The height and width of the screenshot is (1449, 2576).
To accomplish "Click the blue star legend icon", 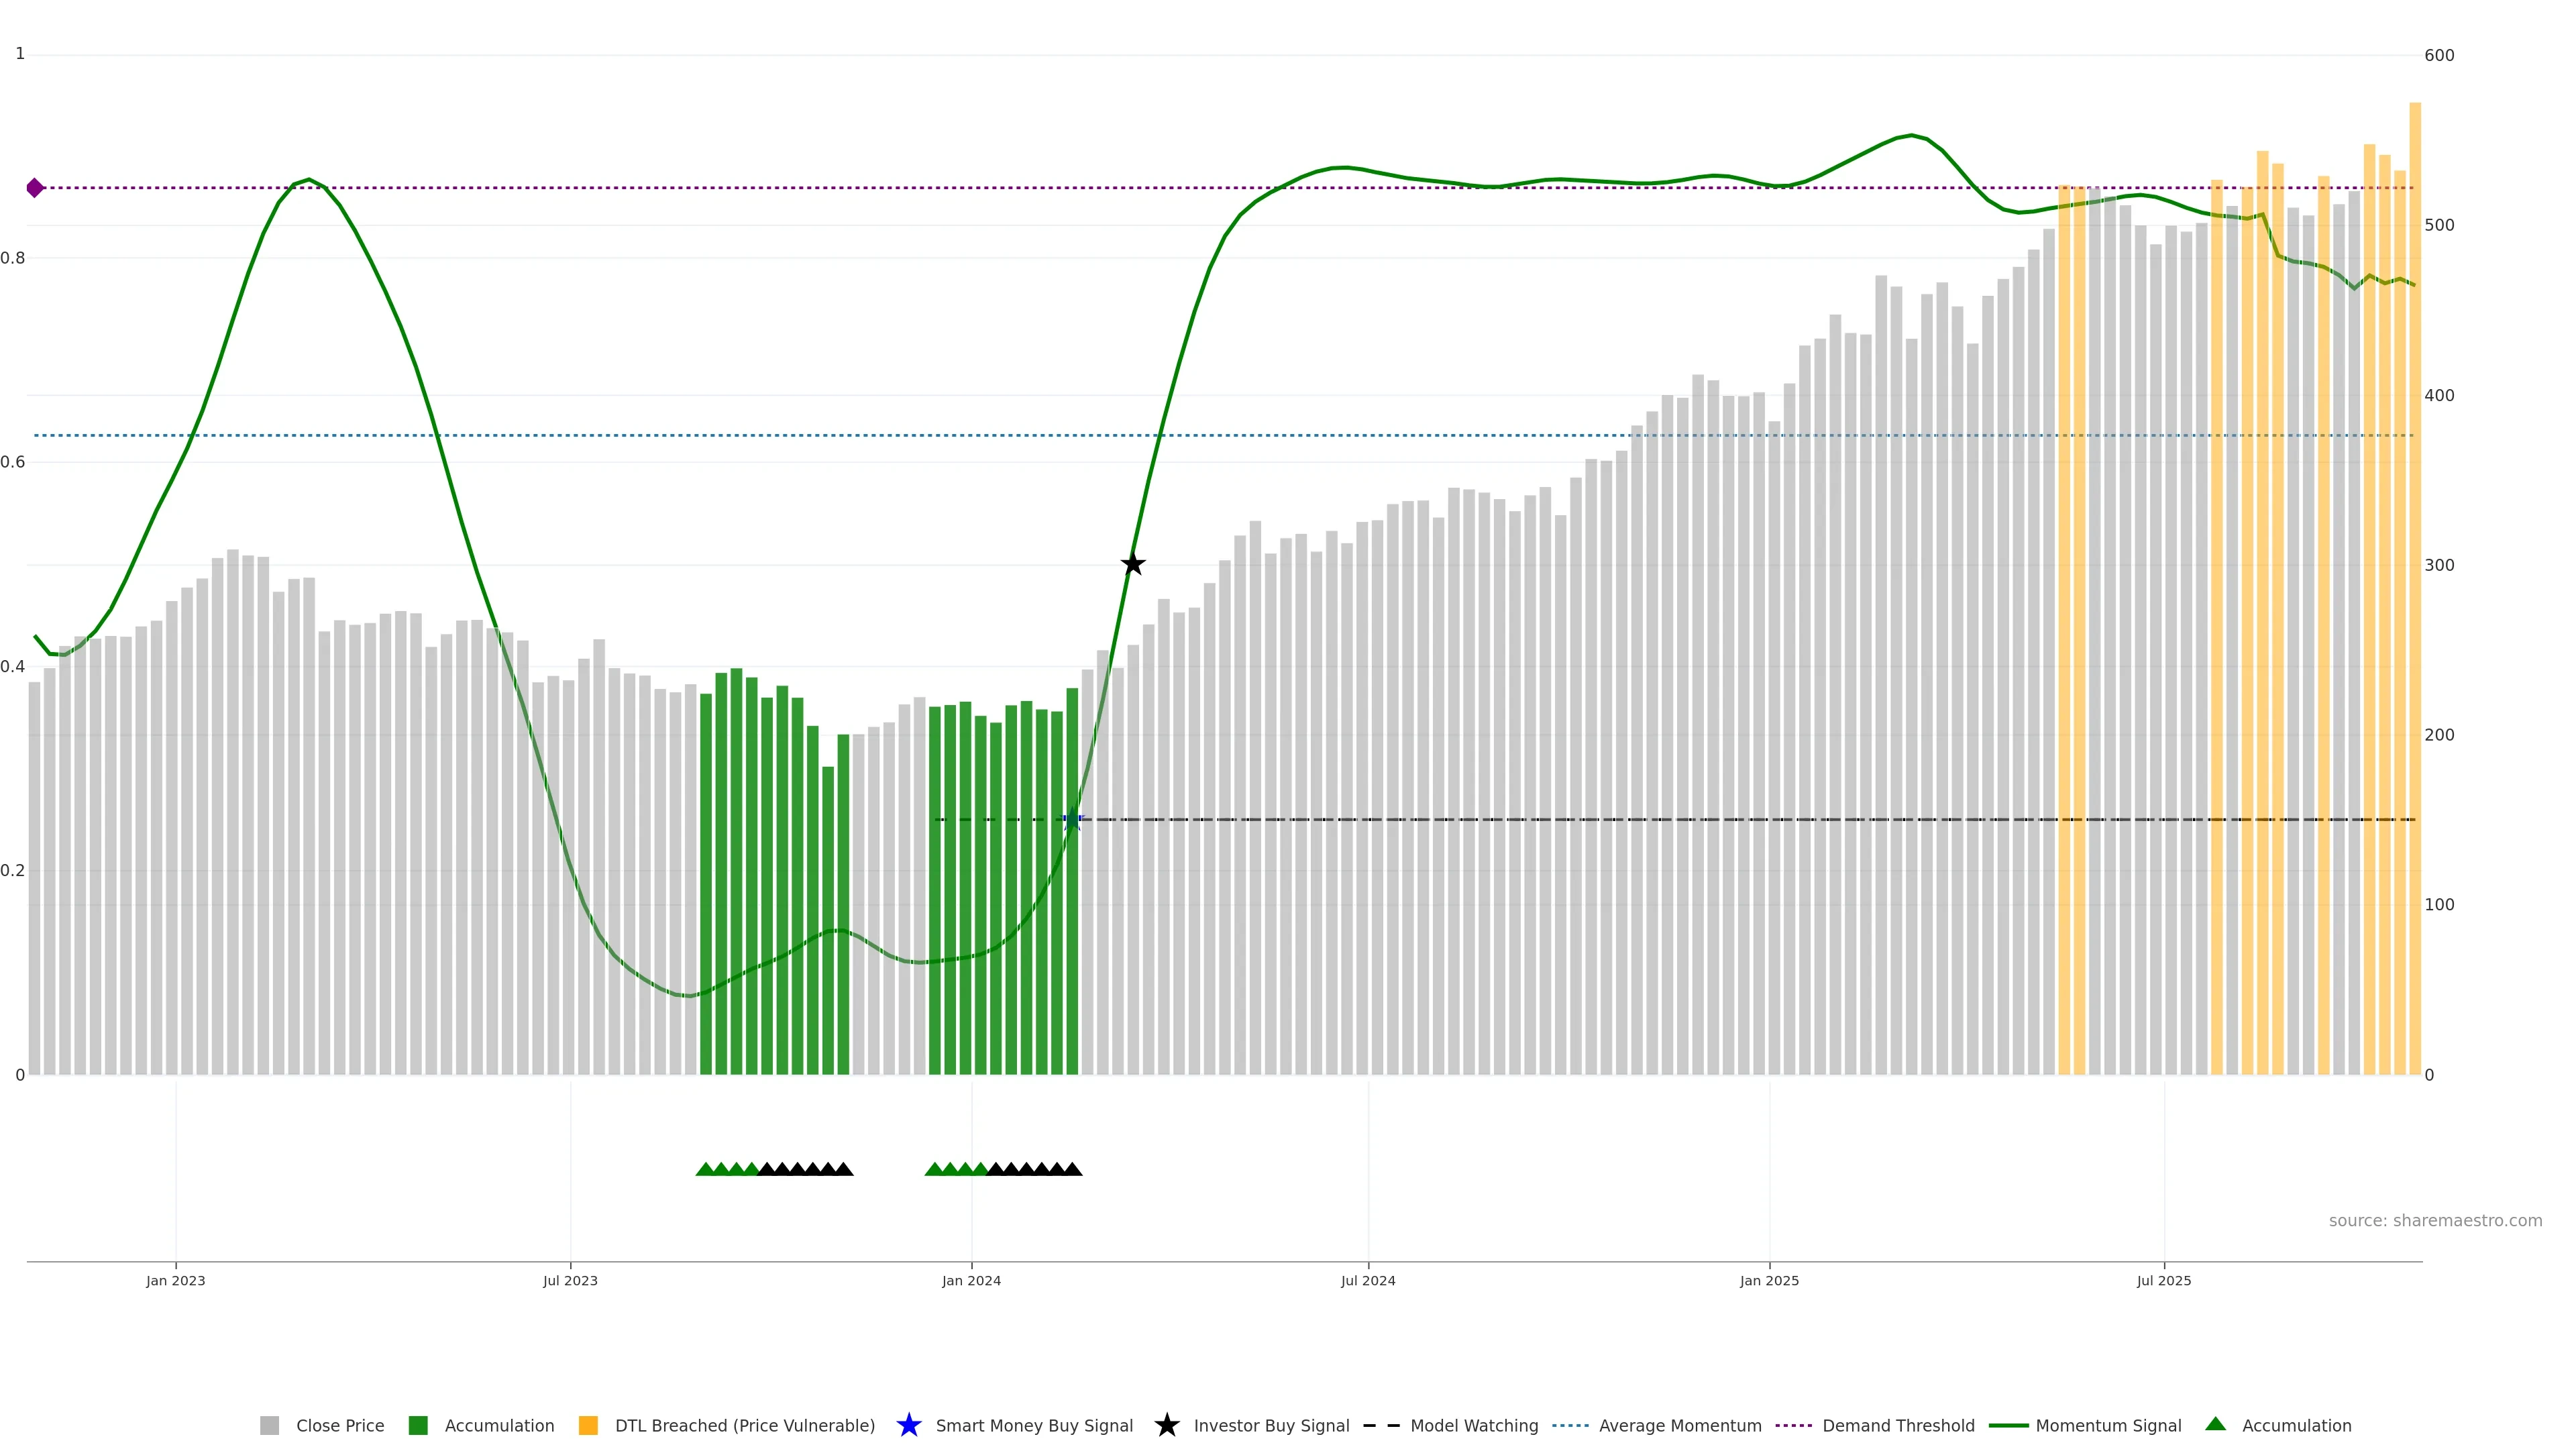I will (x=908, y=1425).
